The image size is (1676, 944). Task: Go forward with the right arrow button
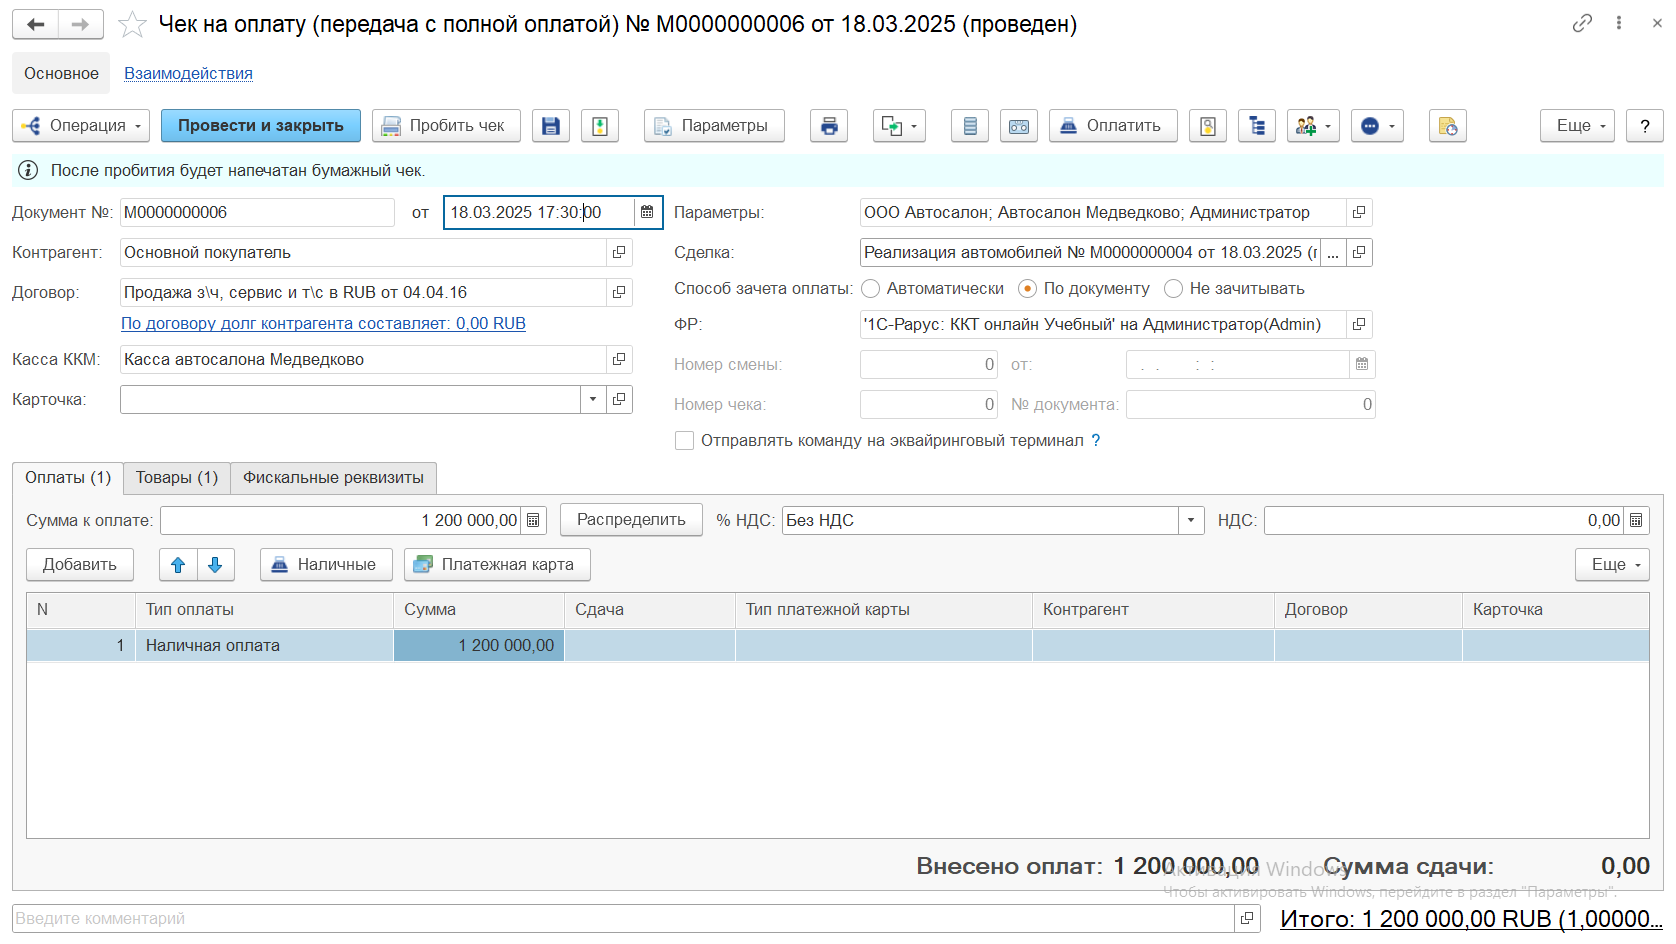pos(81,24)
